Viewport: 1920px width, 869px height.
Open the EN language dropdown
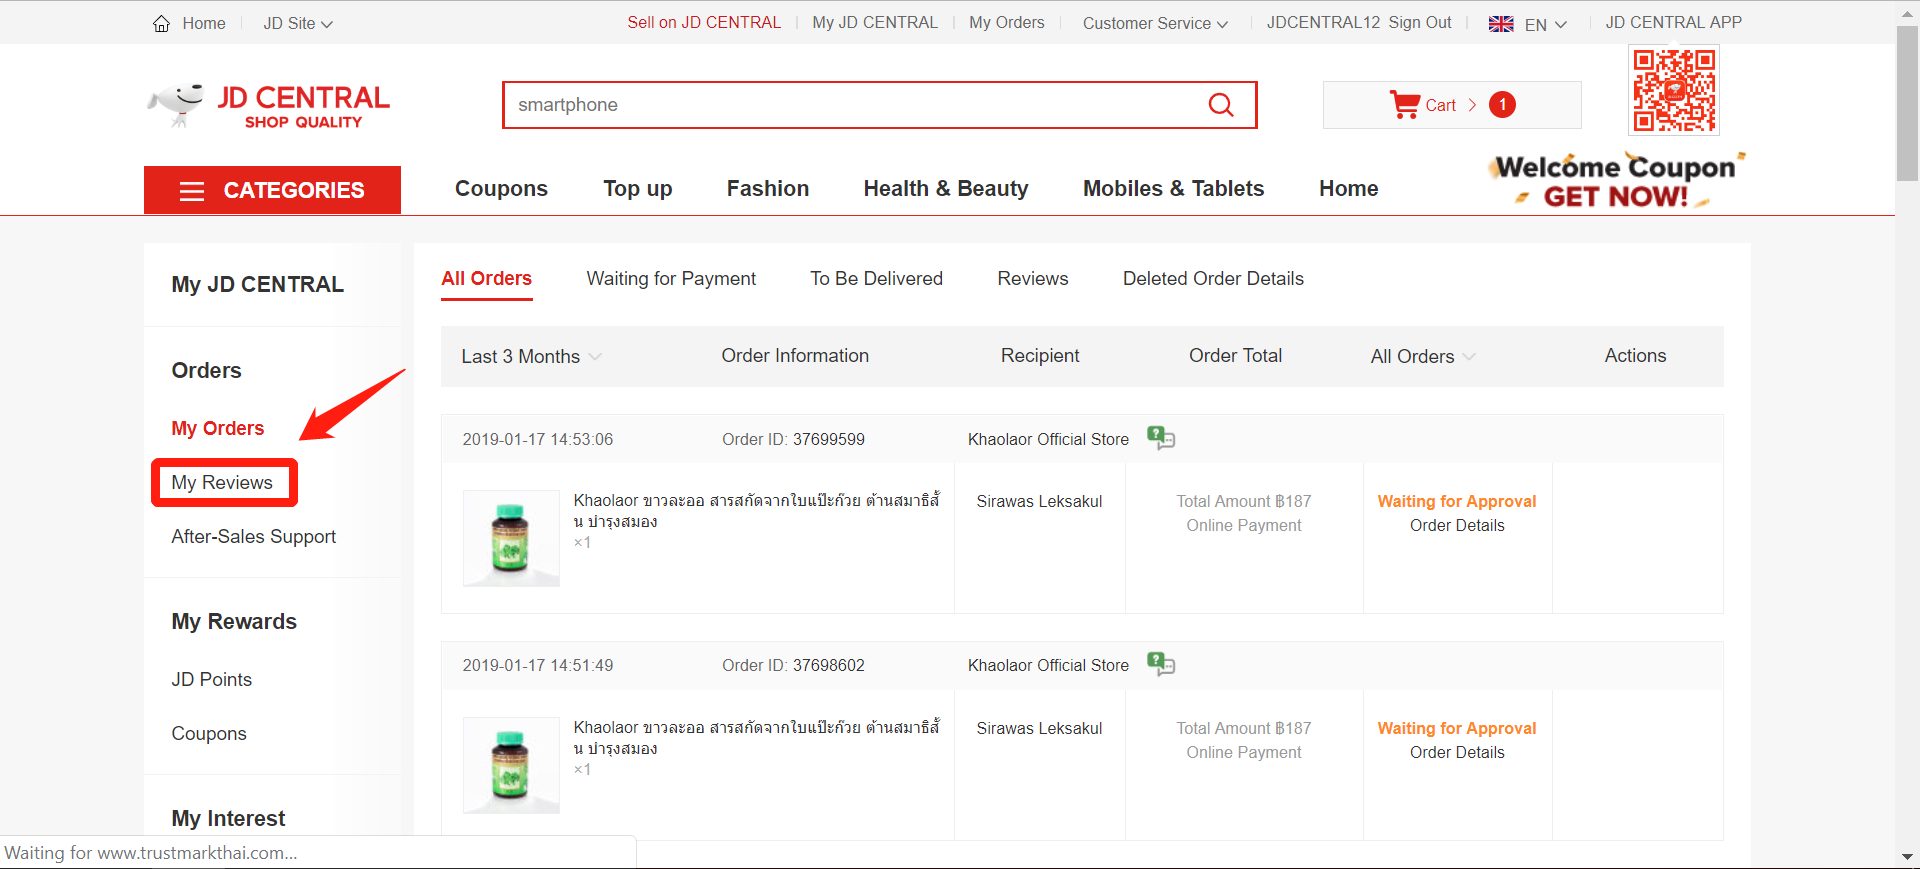click(x=1546, y=24)
